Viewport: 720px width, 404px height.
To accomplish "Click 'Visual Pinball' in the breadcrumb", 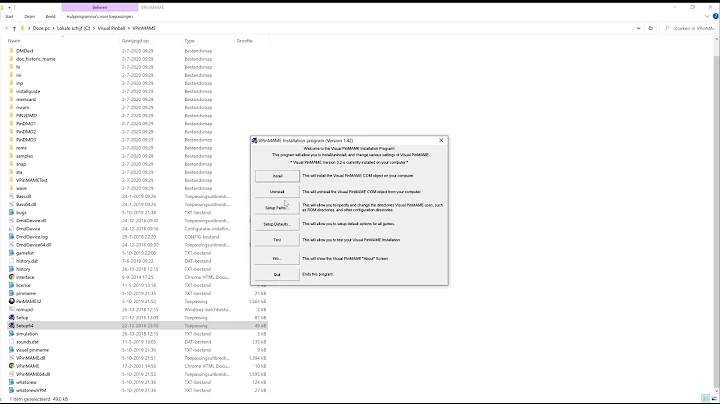I will [x=111, y=28].
